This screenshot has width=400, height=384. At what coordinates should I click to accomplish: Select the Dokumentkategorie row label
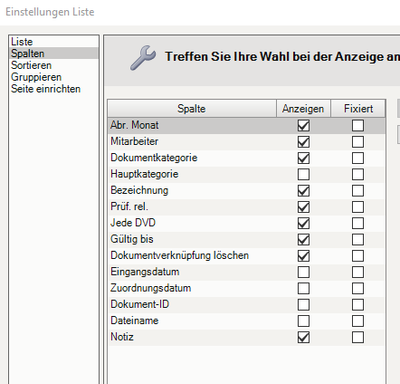click(x=154, y=158)
